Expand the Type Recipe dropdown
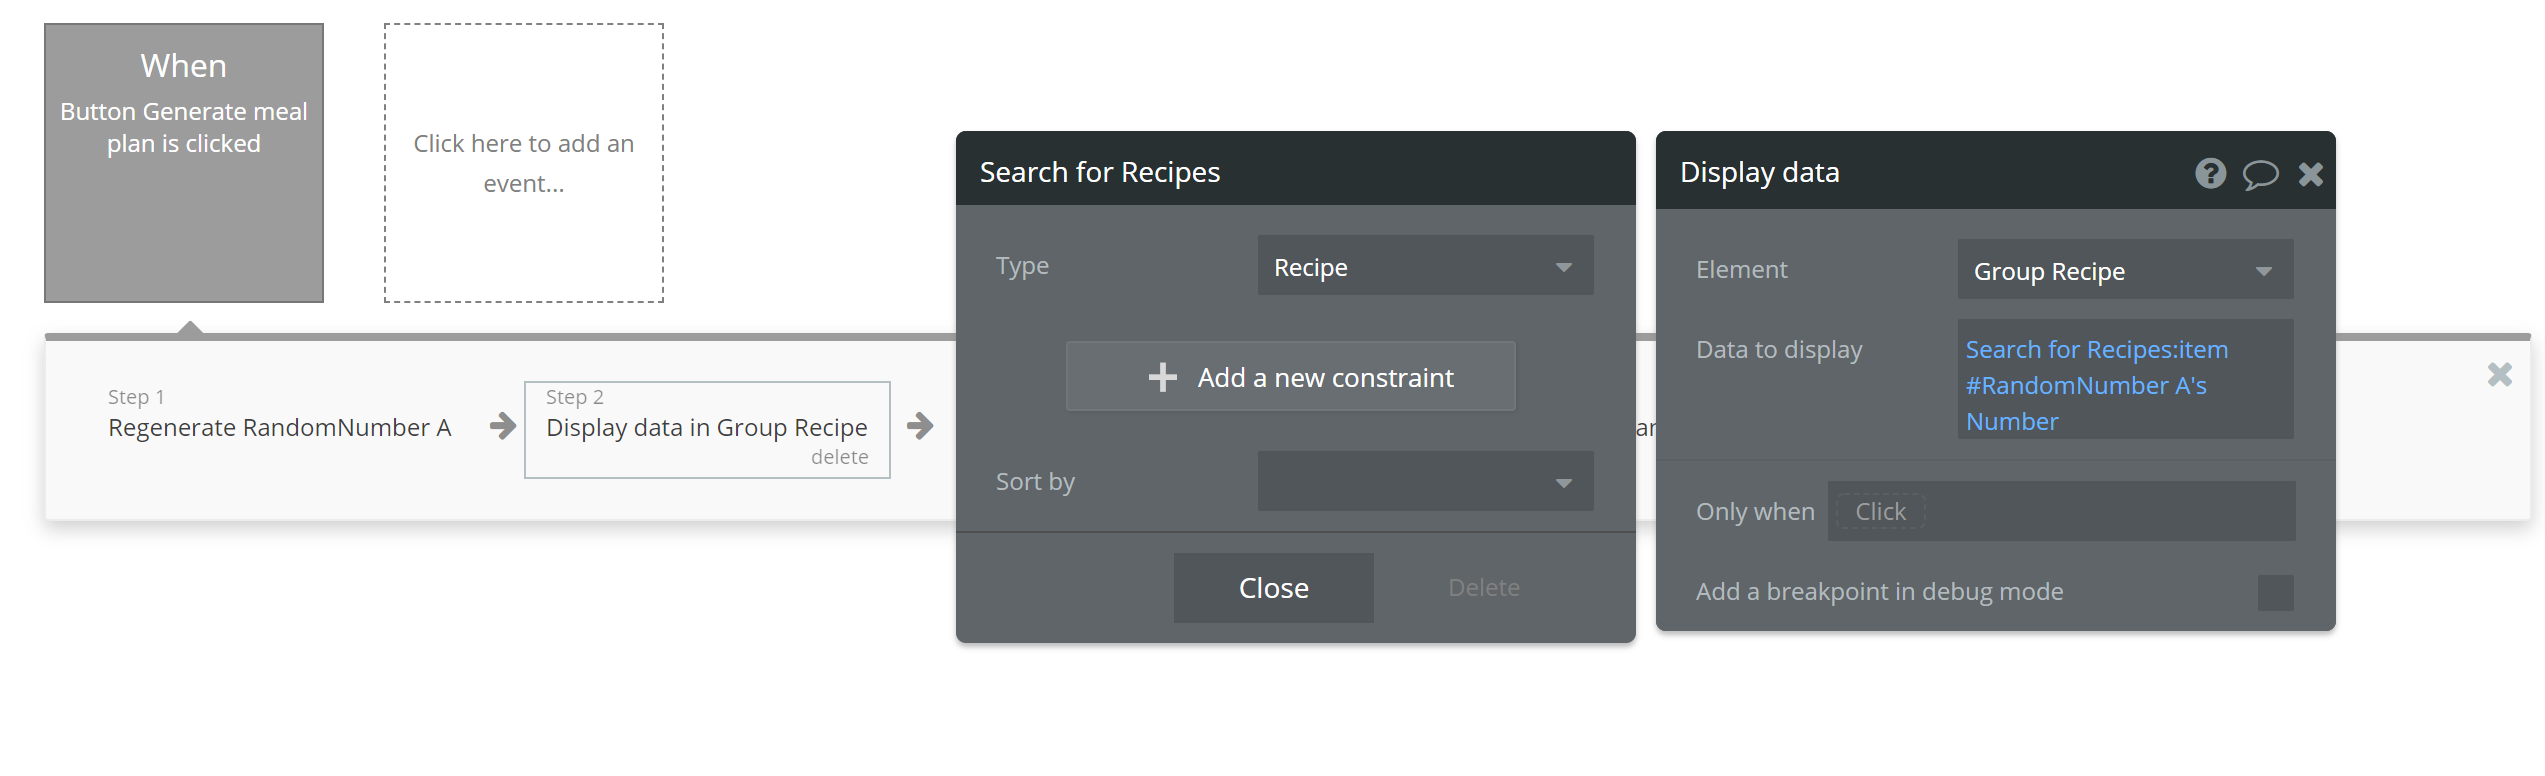 [x=1424, y=266]
